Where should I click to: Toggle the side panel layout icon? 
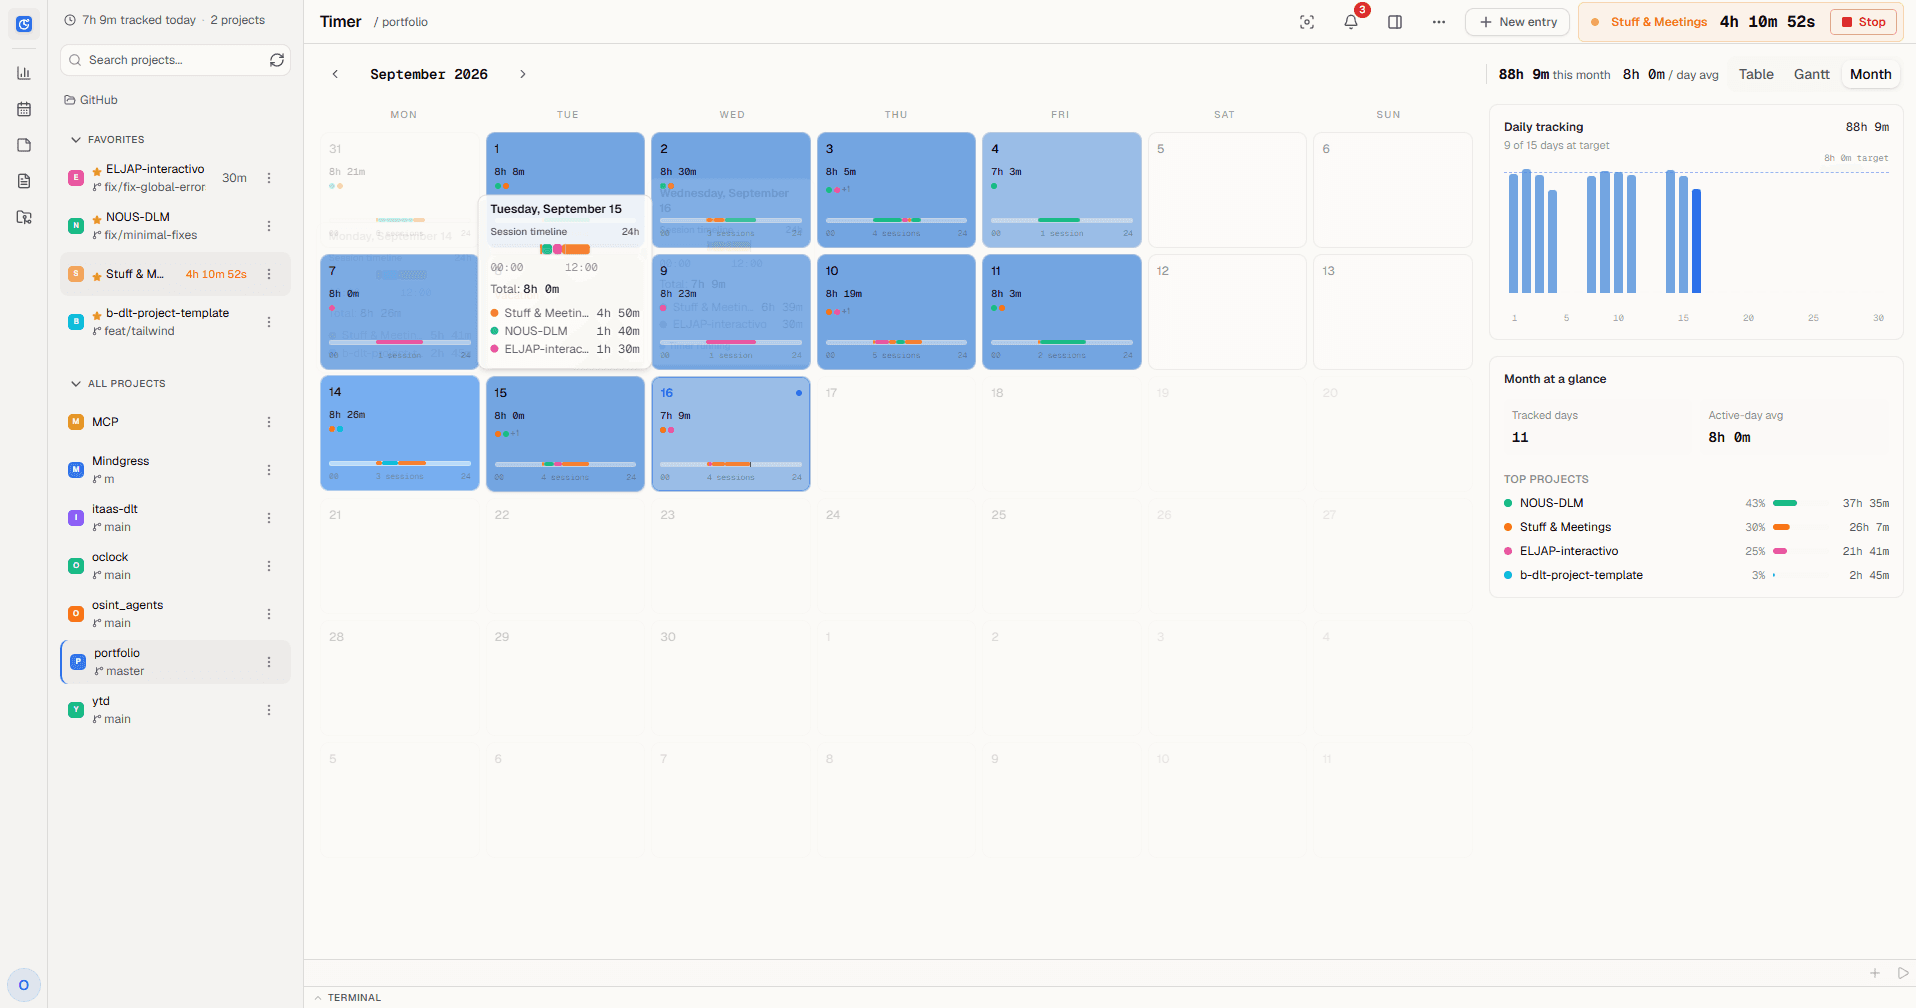pyautogui.click(x=1395, y=22)
